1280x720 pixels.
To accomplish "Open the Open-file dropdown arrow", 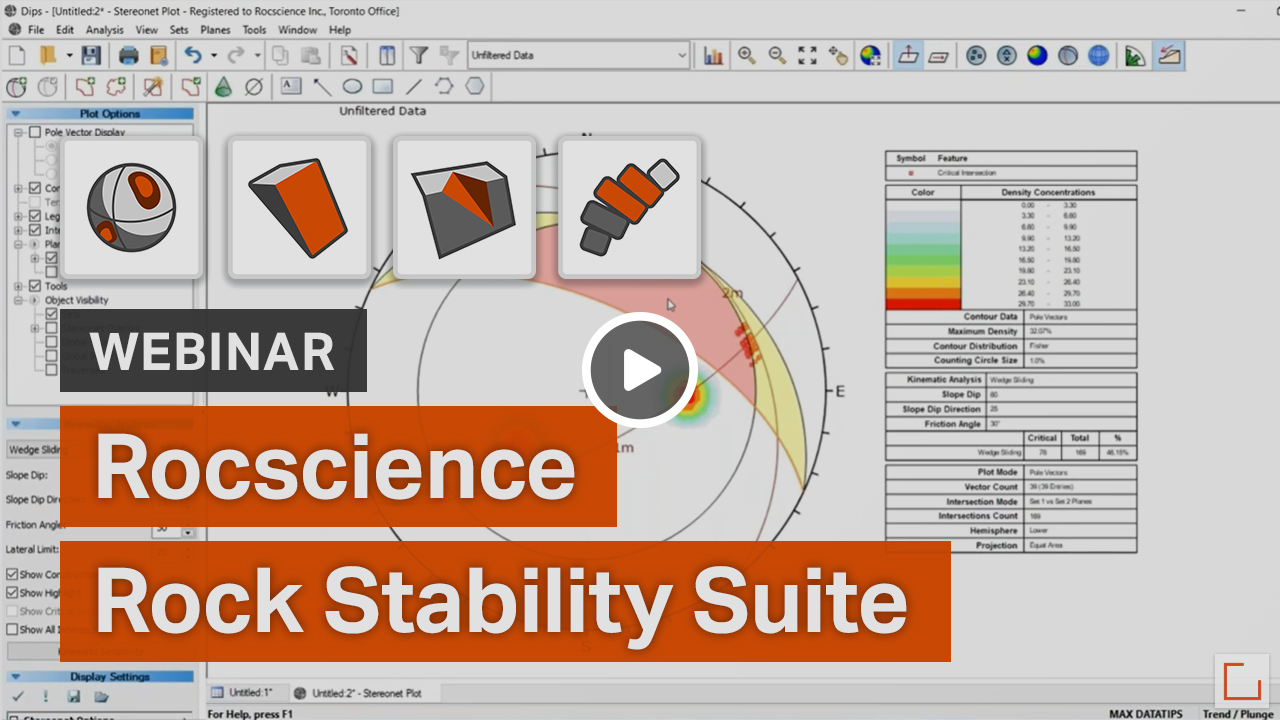I will (69, 55).
